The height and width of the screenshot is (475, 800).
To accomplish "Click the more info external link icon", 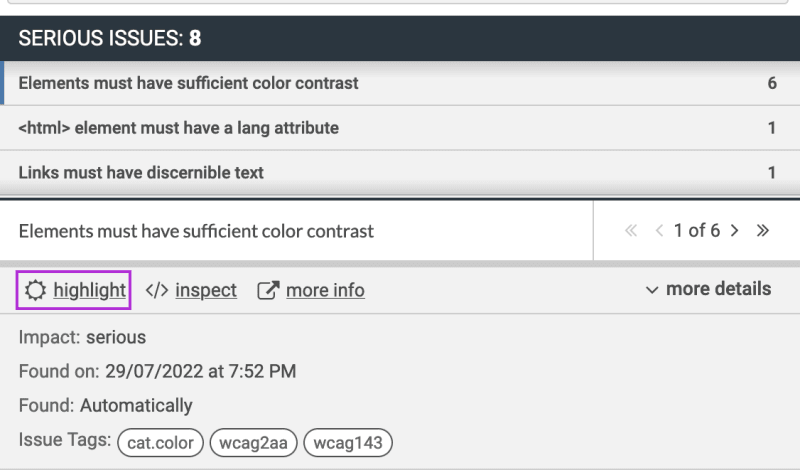I will (268, 290).
